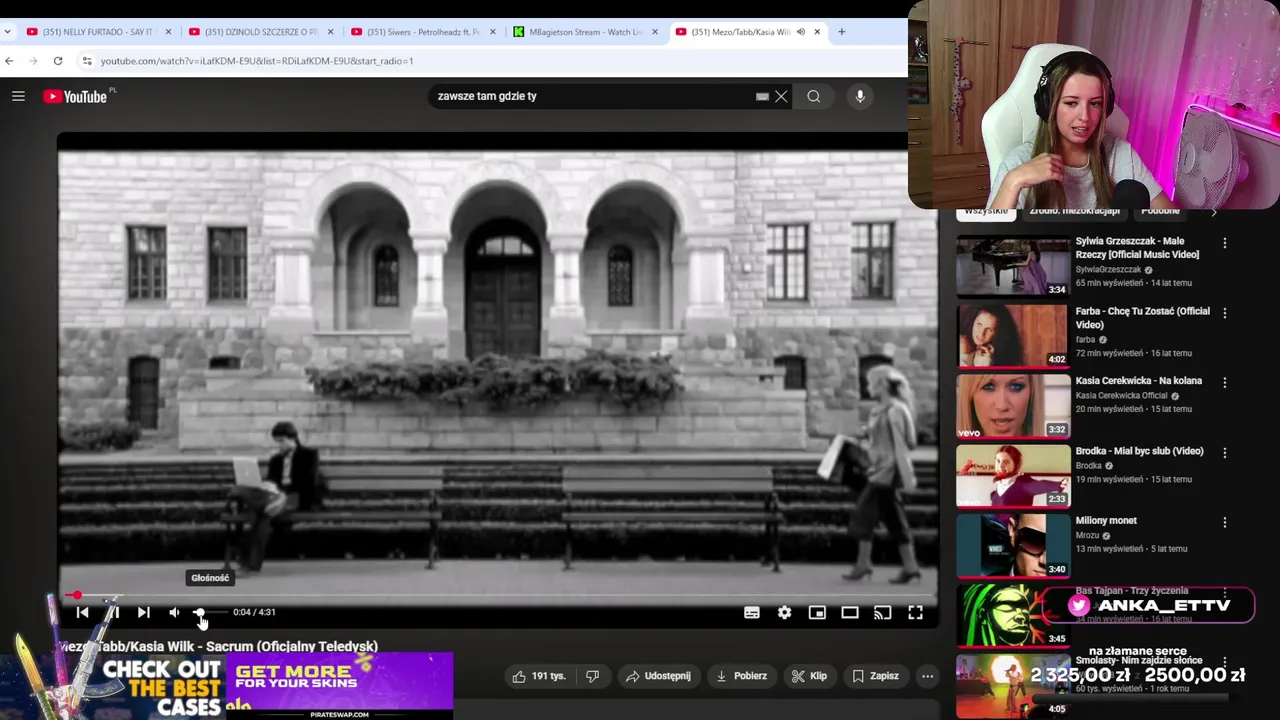Mute audio icon on Mezo/Tabb tab
This screenshot has width=1280, height=720.
pos(800,32)
